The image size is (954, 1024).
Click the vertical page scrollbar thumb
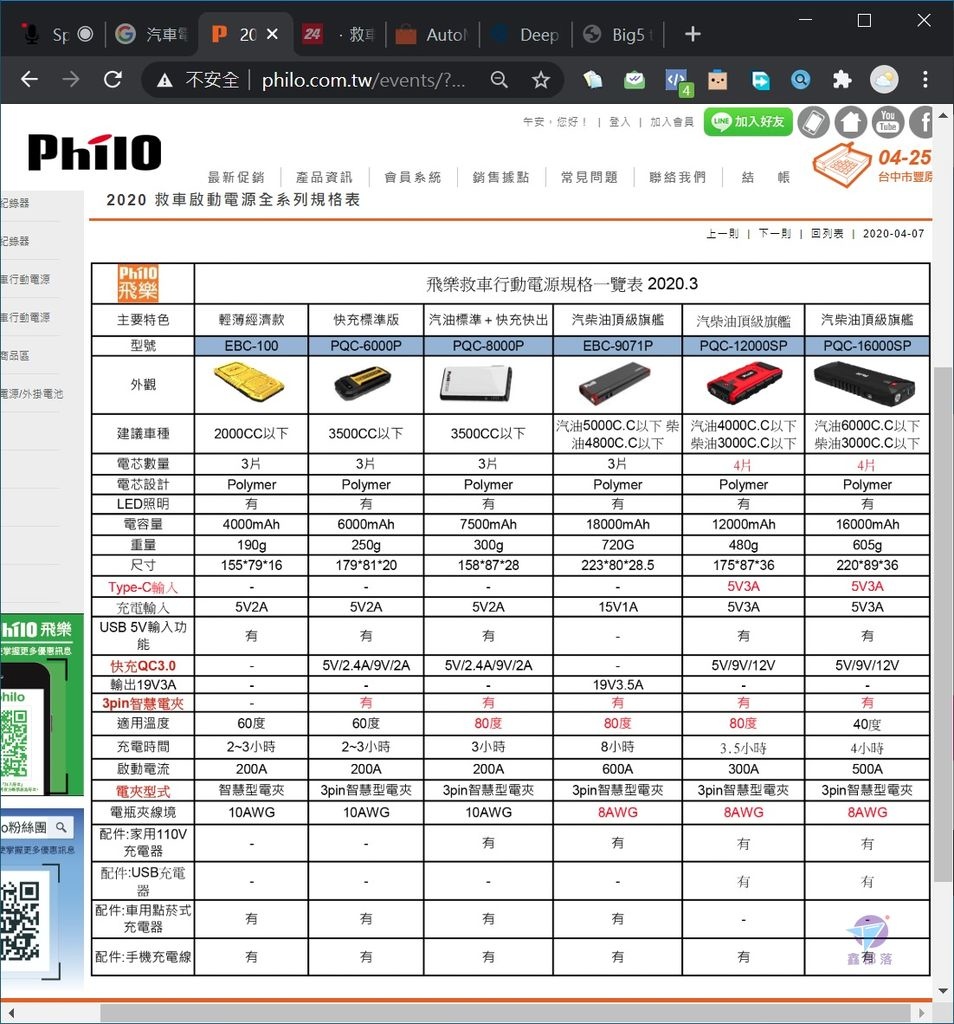tap(942, 625)
